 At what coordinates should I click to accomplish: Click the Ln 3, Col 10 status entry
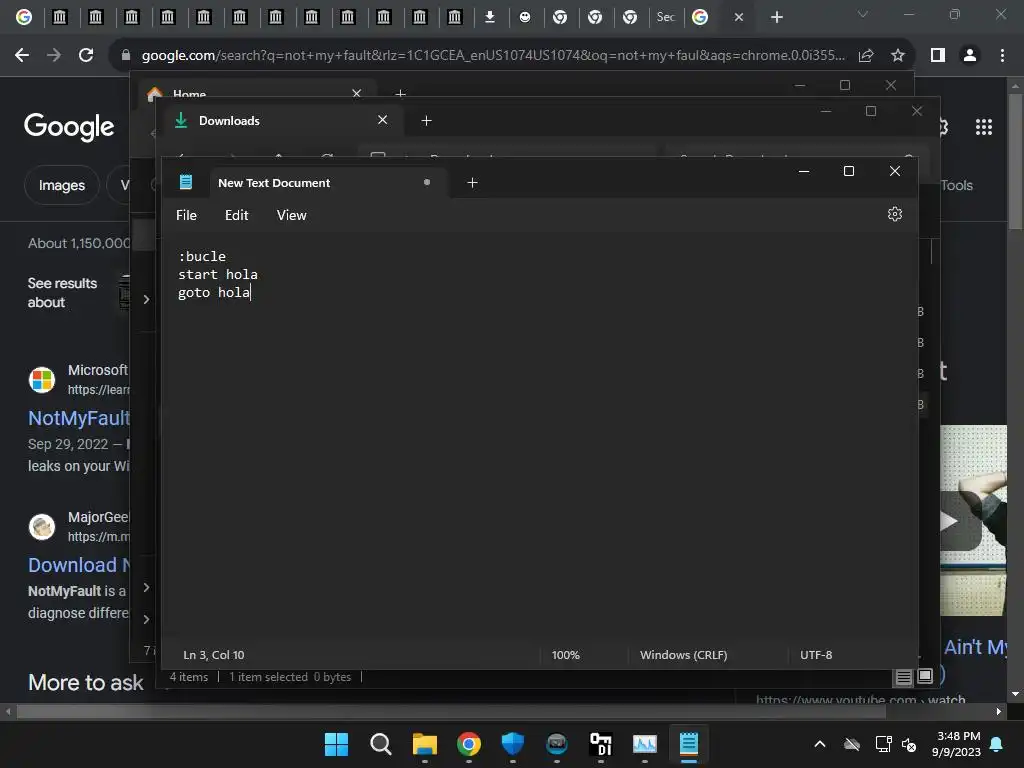point(214,655)
